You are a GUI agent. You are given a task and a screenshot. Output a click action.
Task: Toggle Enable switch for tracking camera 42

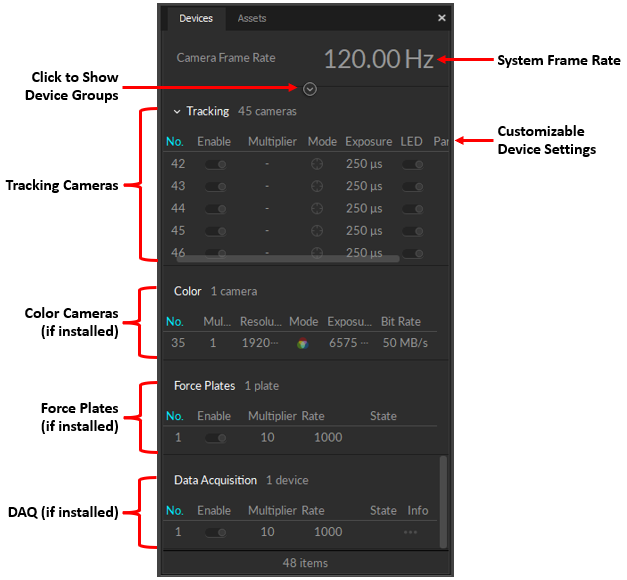[x=215, y=164]
